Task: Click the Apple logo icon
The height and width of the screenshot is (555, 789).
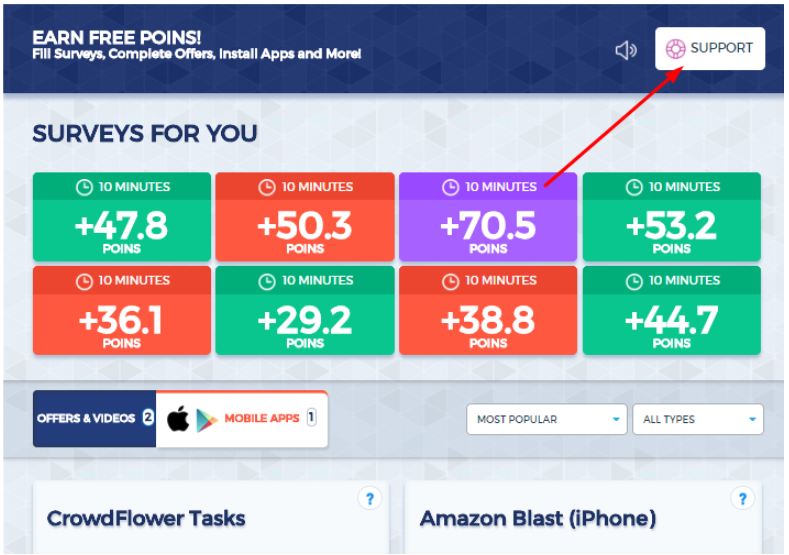Action: [x=178, y=419]
